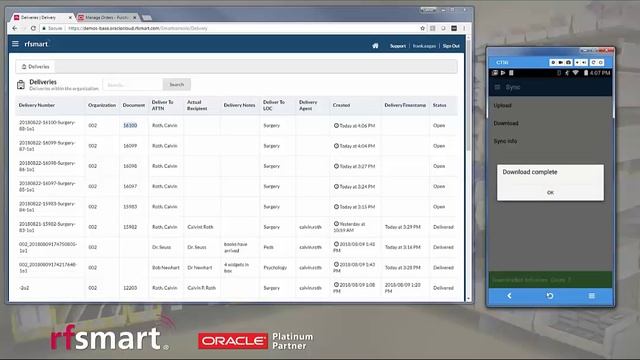Image resolution: width=640 pixels, height=360 pixels.
Task: Click document number 16098
Action: [130, 166]
